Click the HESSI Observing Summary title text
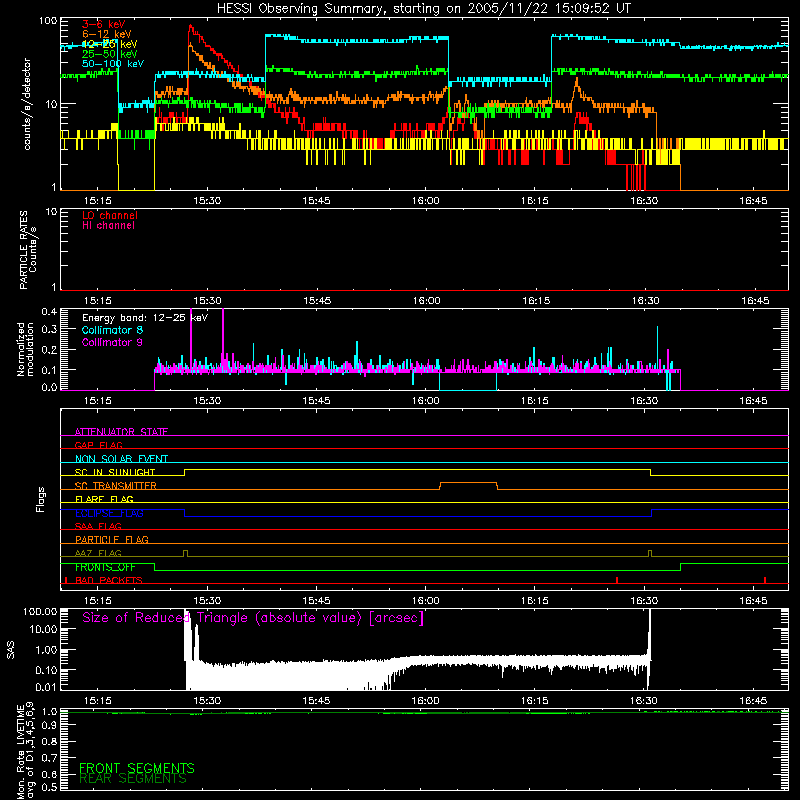Image resolution: width=800 pixels, height=800 pixels. pos(423,8)
